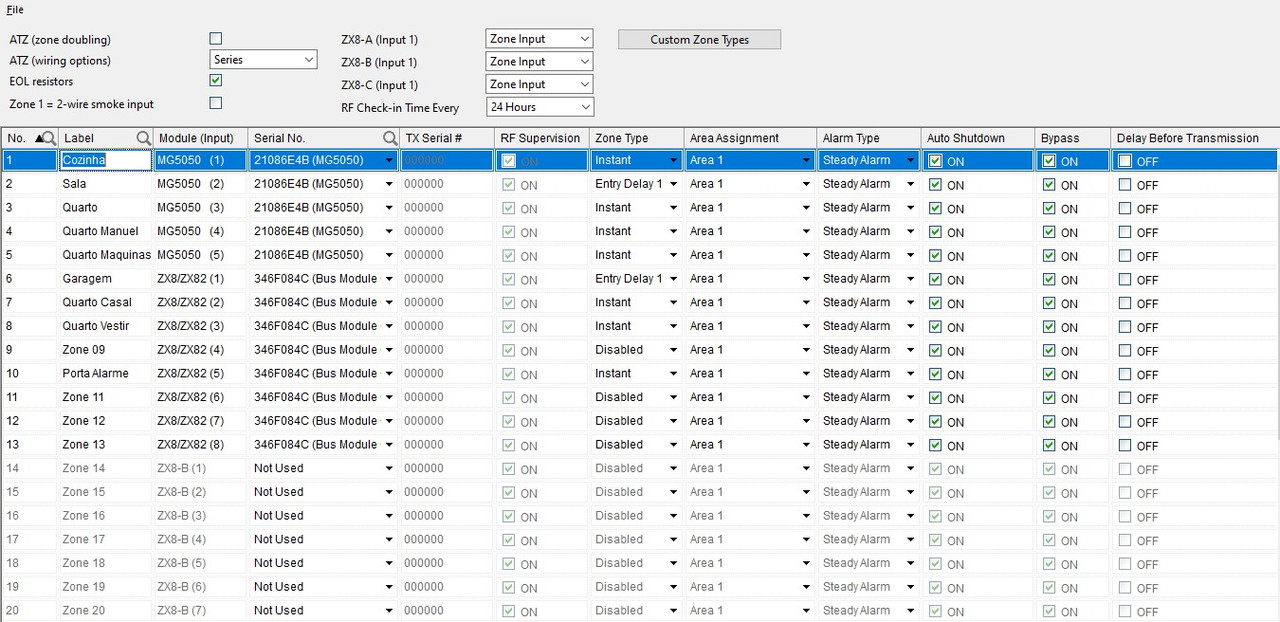
Task: Click the search icon in the Serial No. header
Action: tap(390, 138)
